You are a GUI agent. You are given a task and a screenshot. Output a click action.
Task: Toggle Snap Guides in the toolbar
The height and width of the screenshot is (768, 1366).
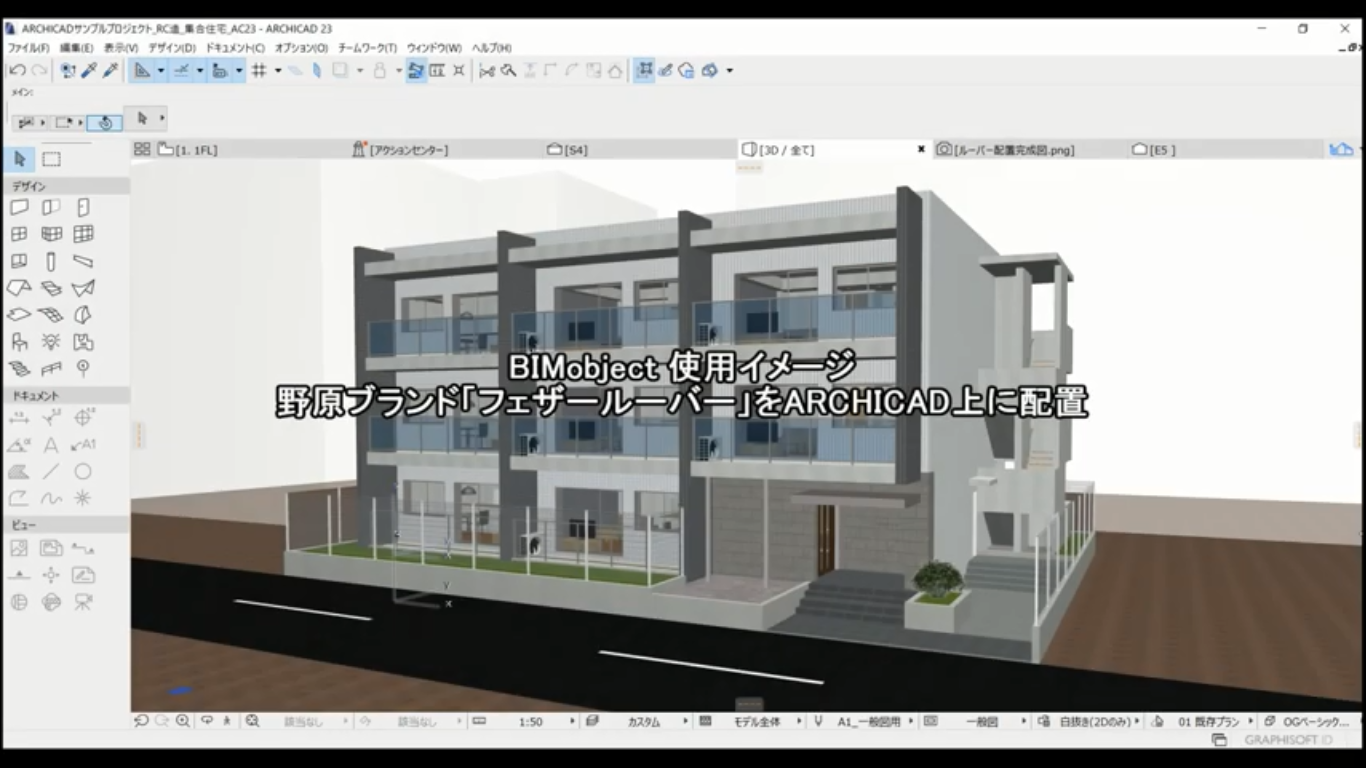[181, 70]
